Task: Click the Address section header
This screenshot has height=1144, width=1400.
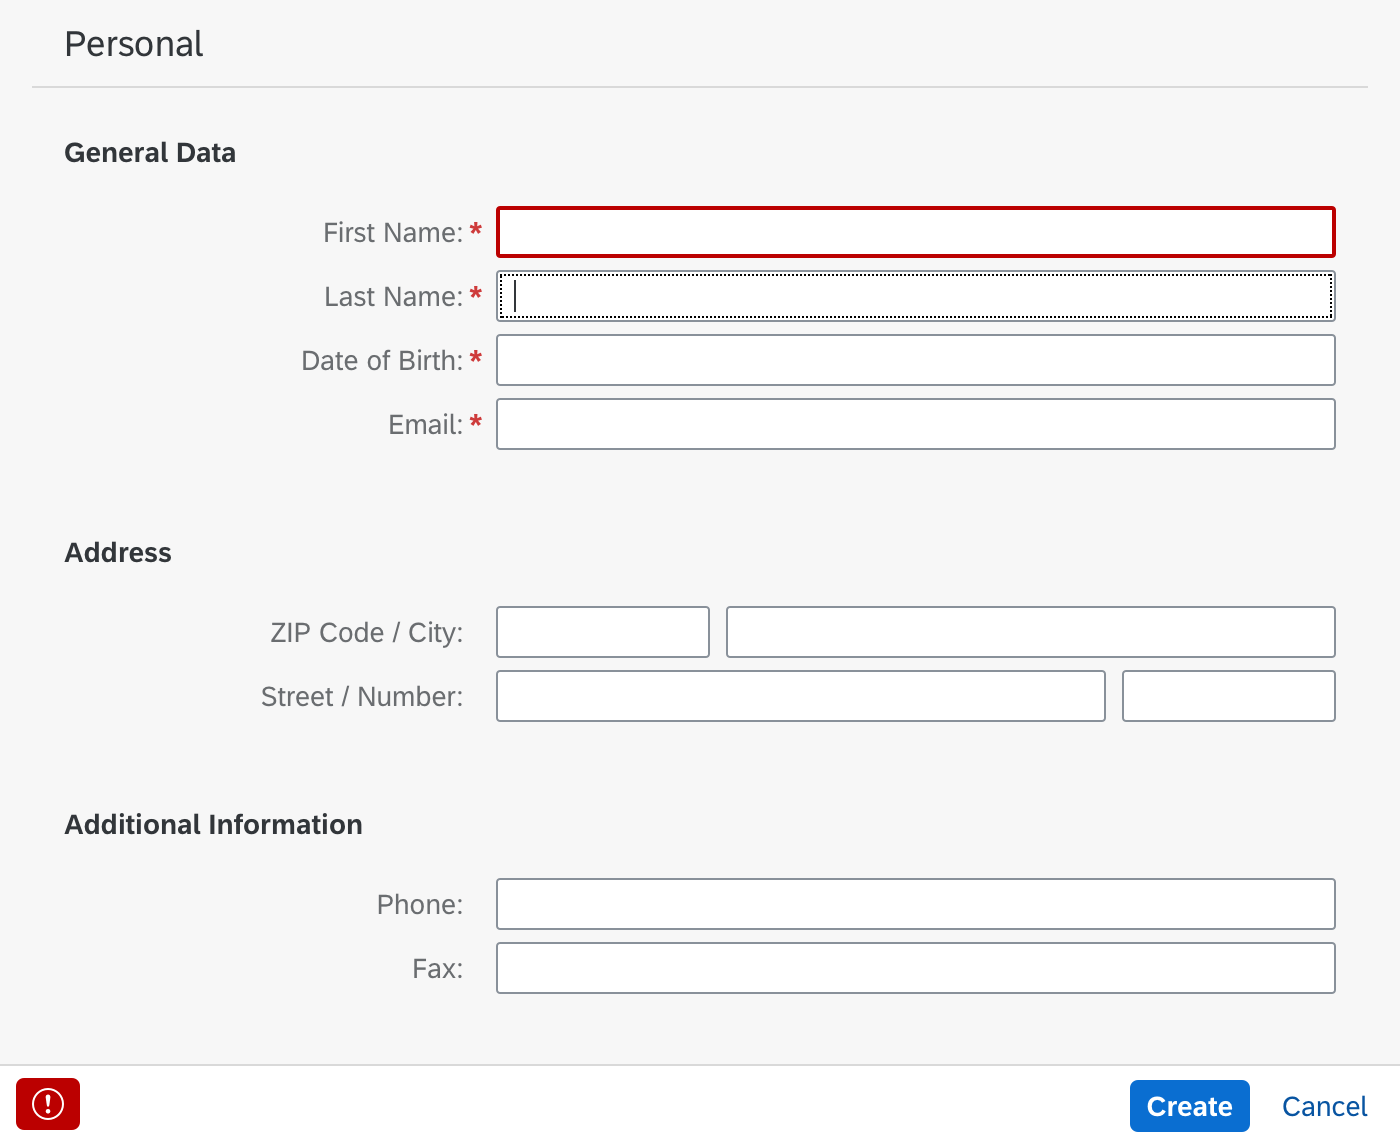Action: 117,552
